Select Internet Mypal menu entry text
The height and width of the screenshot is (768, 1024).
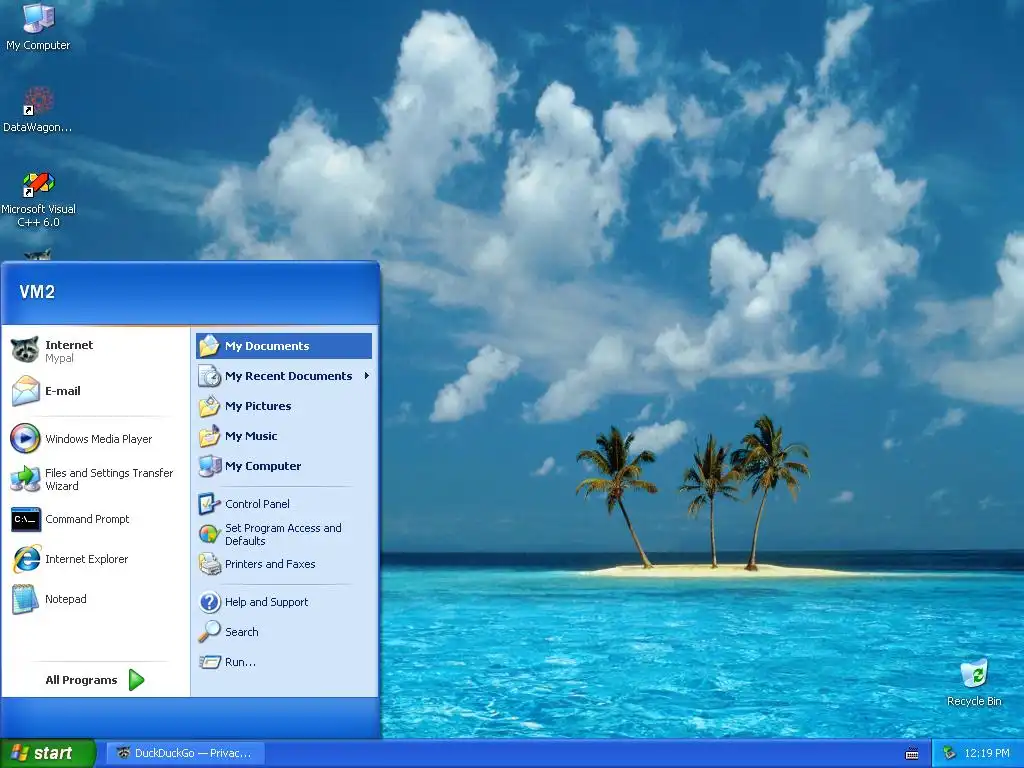click(69, 351)
